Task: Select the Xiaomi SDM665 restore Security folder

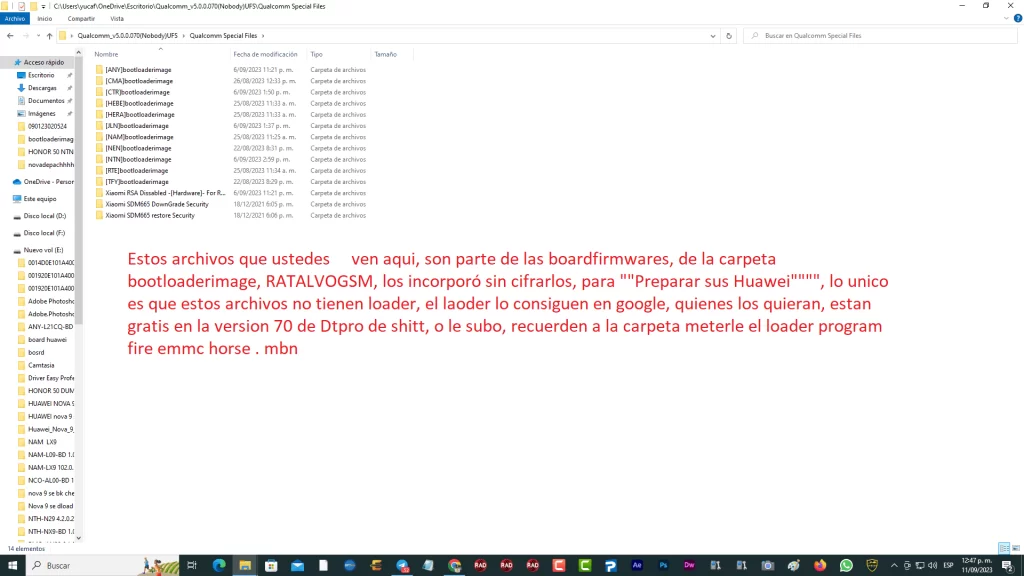Action: 150,215
